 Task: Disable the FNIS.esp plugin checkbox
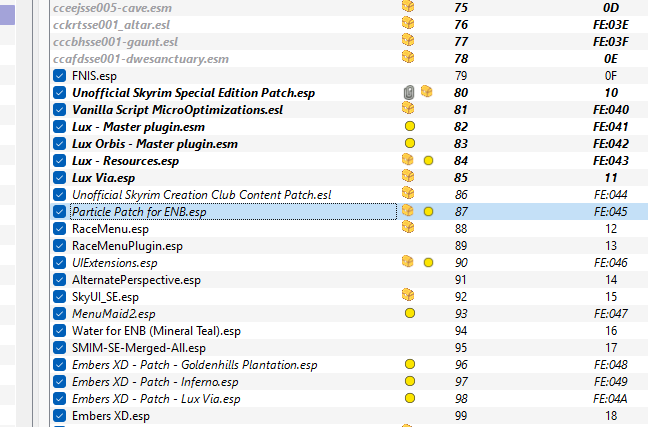pyautogui.click(x=60, y=76)
